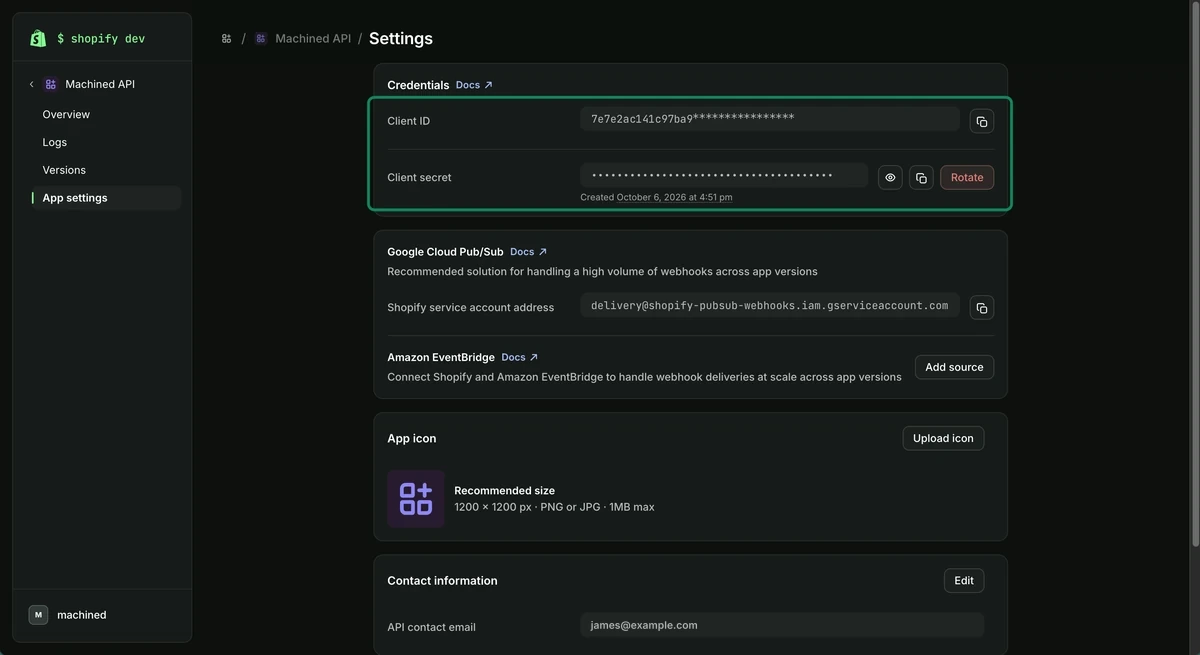Click the app icon thumbnail image

tap(416, 498)
